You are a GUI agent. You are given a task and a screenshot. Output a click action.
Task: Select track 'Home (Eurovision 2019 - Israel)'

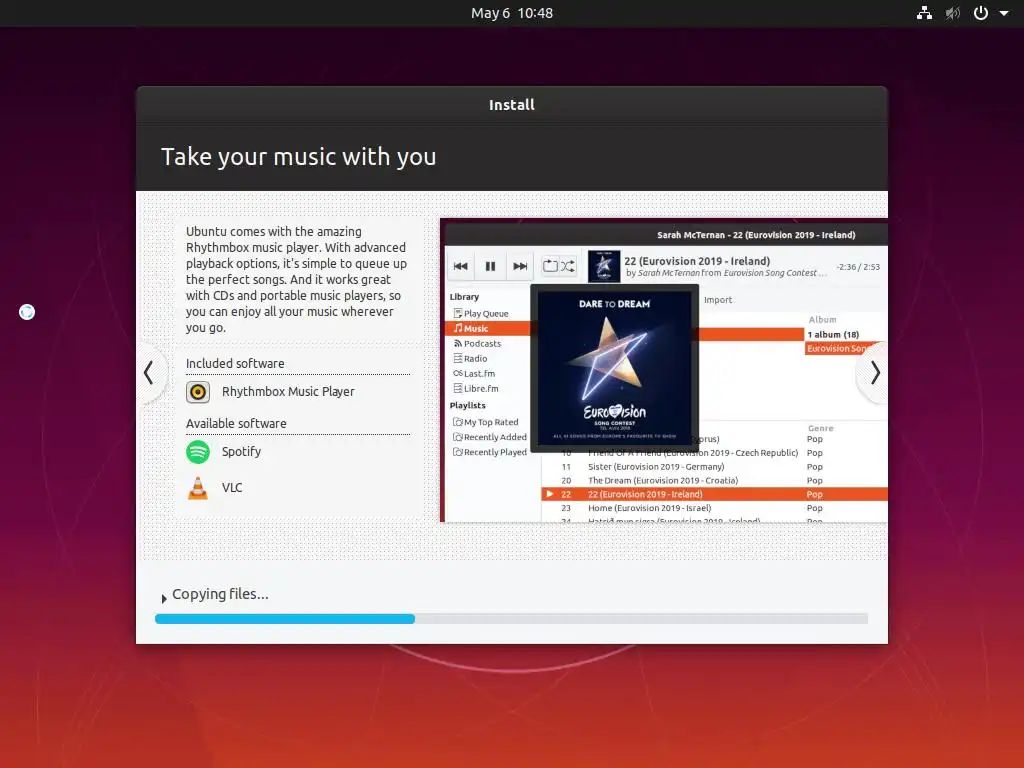tap(714, 508)
